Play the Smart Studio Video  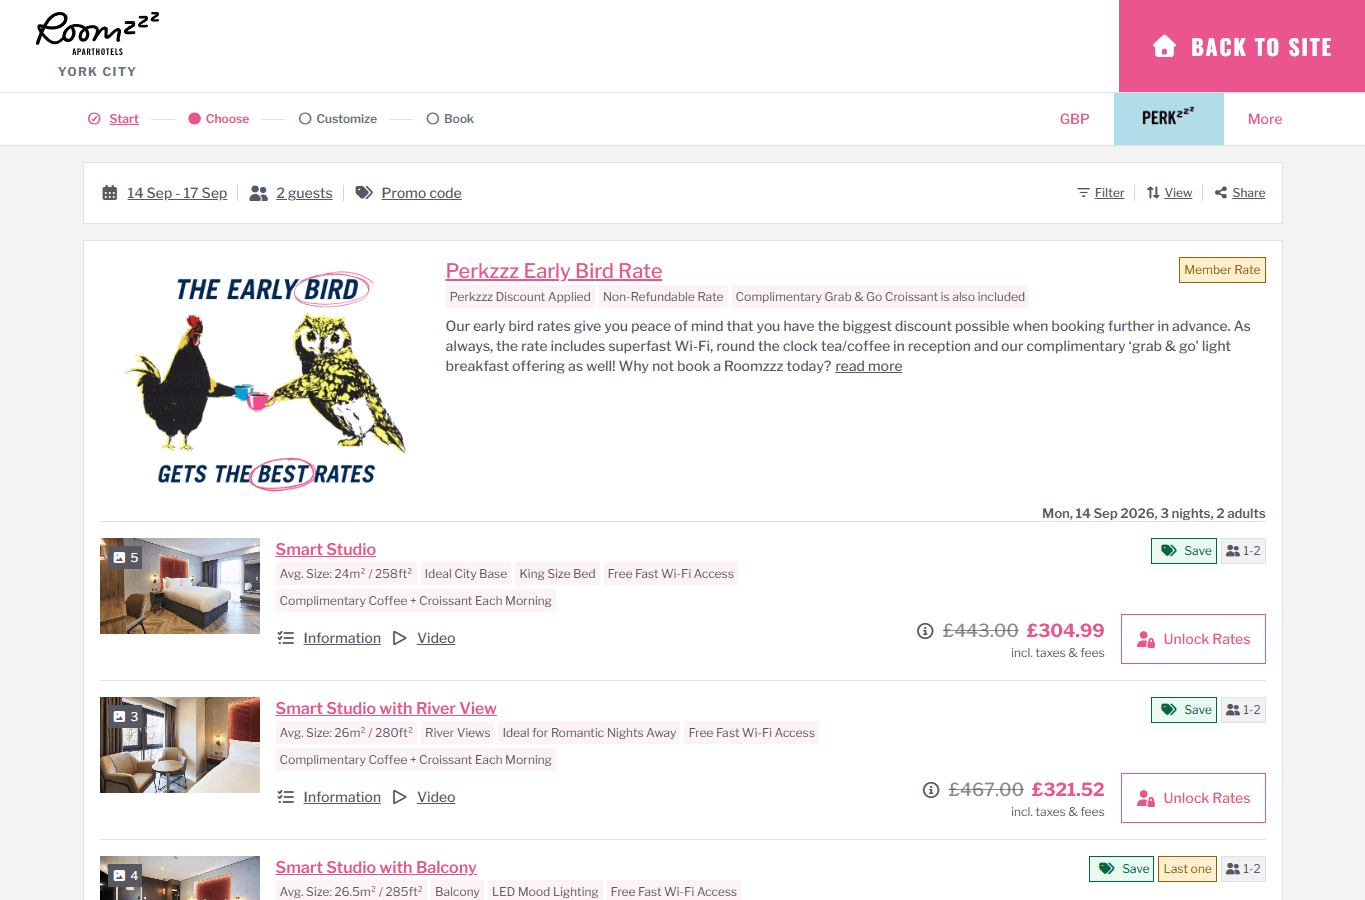click(x=436, y=638)
